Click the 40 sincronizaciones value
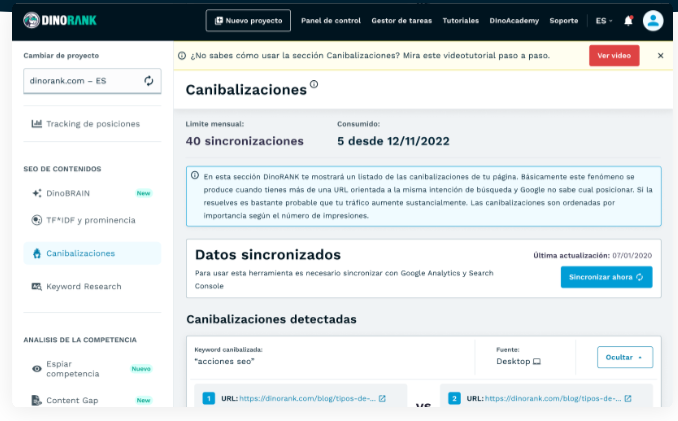This screenshot has height=421, width=678. tap(245, 141)
